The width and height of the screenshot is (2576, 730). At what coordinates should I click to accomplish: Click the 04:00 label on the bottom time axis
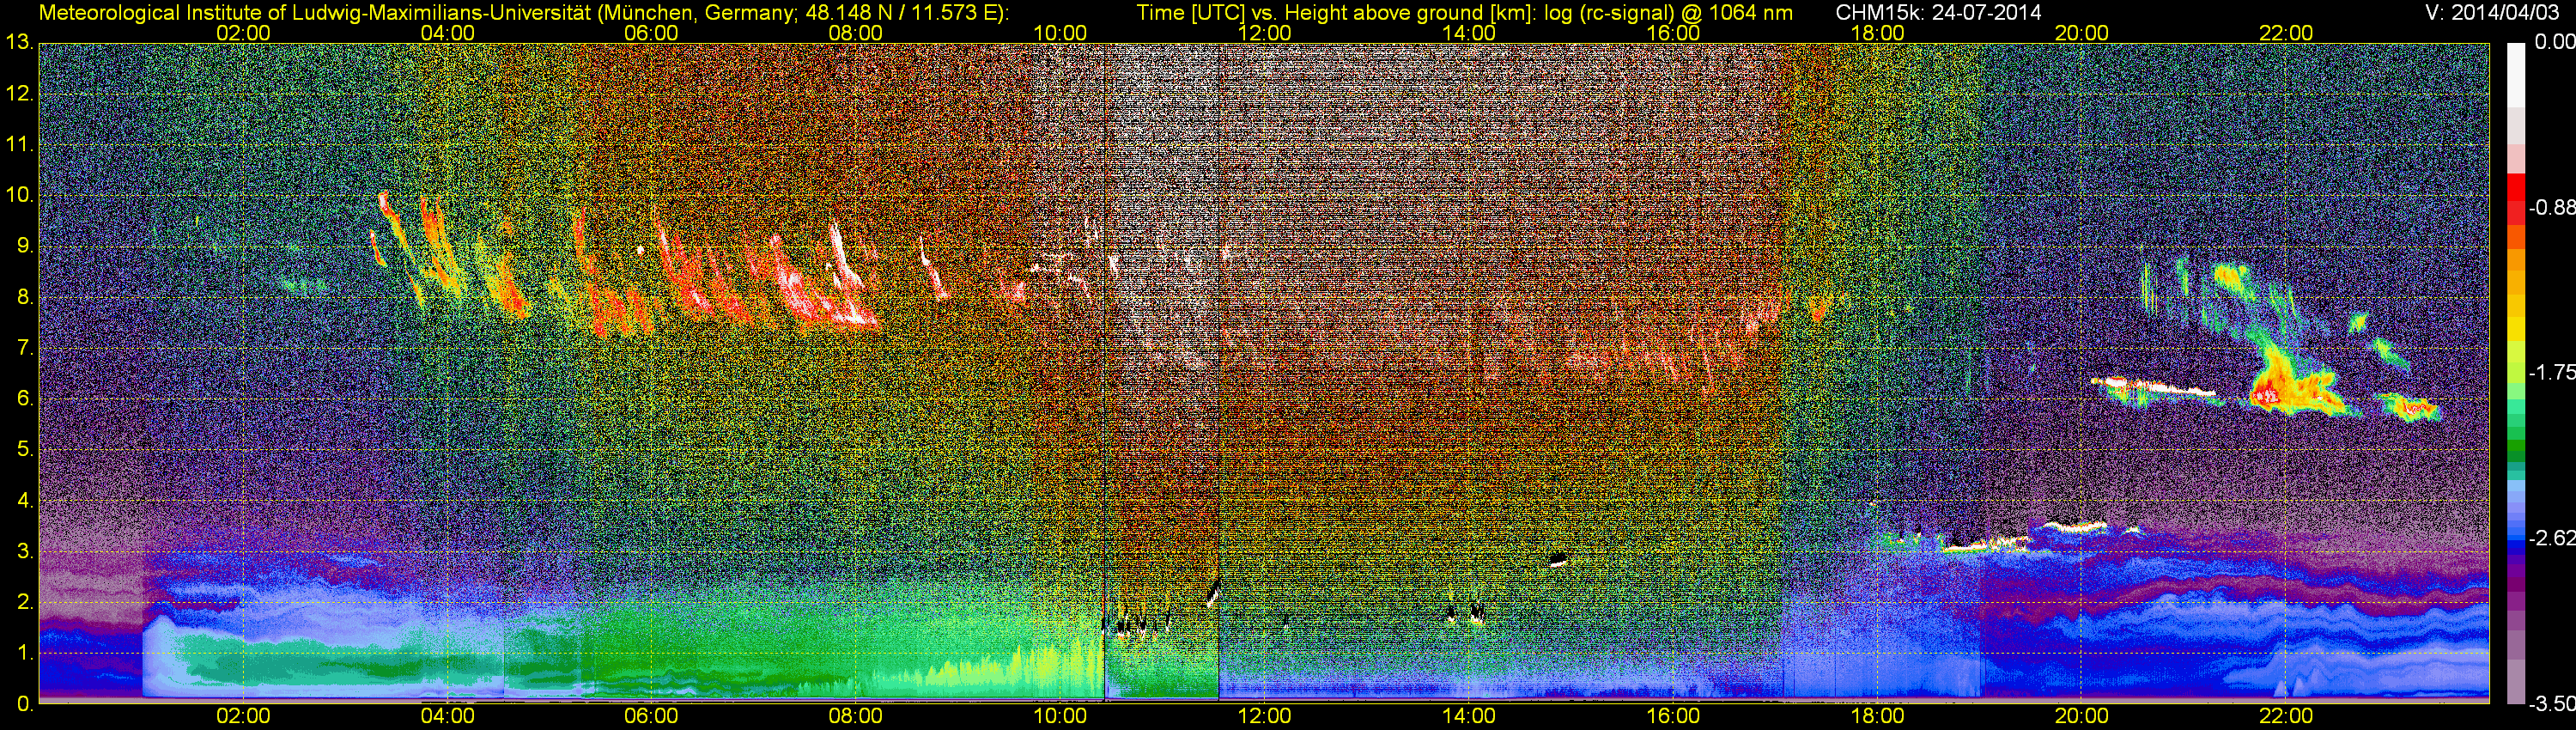pyautogui.click(x=447, y=716)
